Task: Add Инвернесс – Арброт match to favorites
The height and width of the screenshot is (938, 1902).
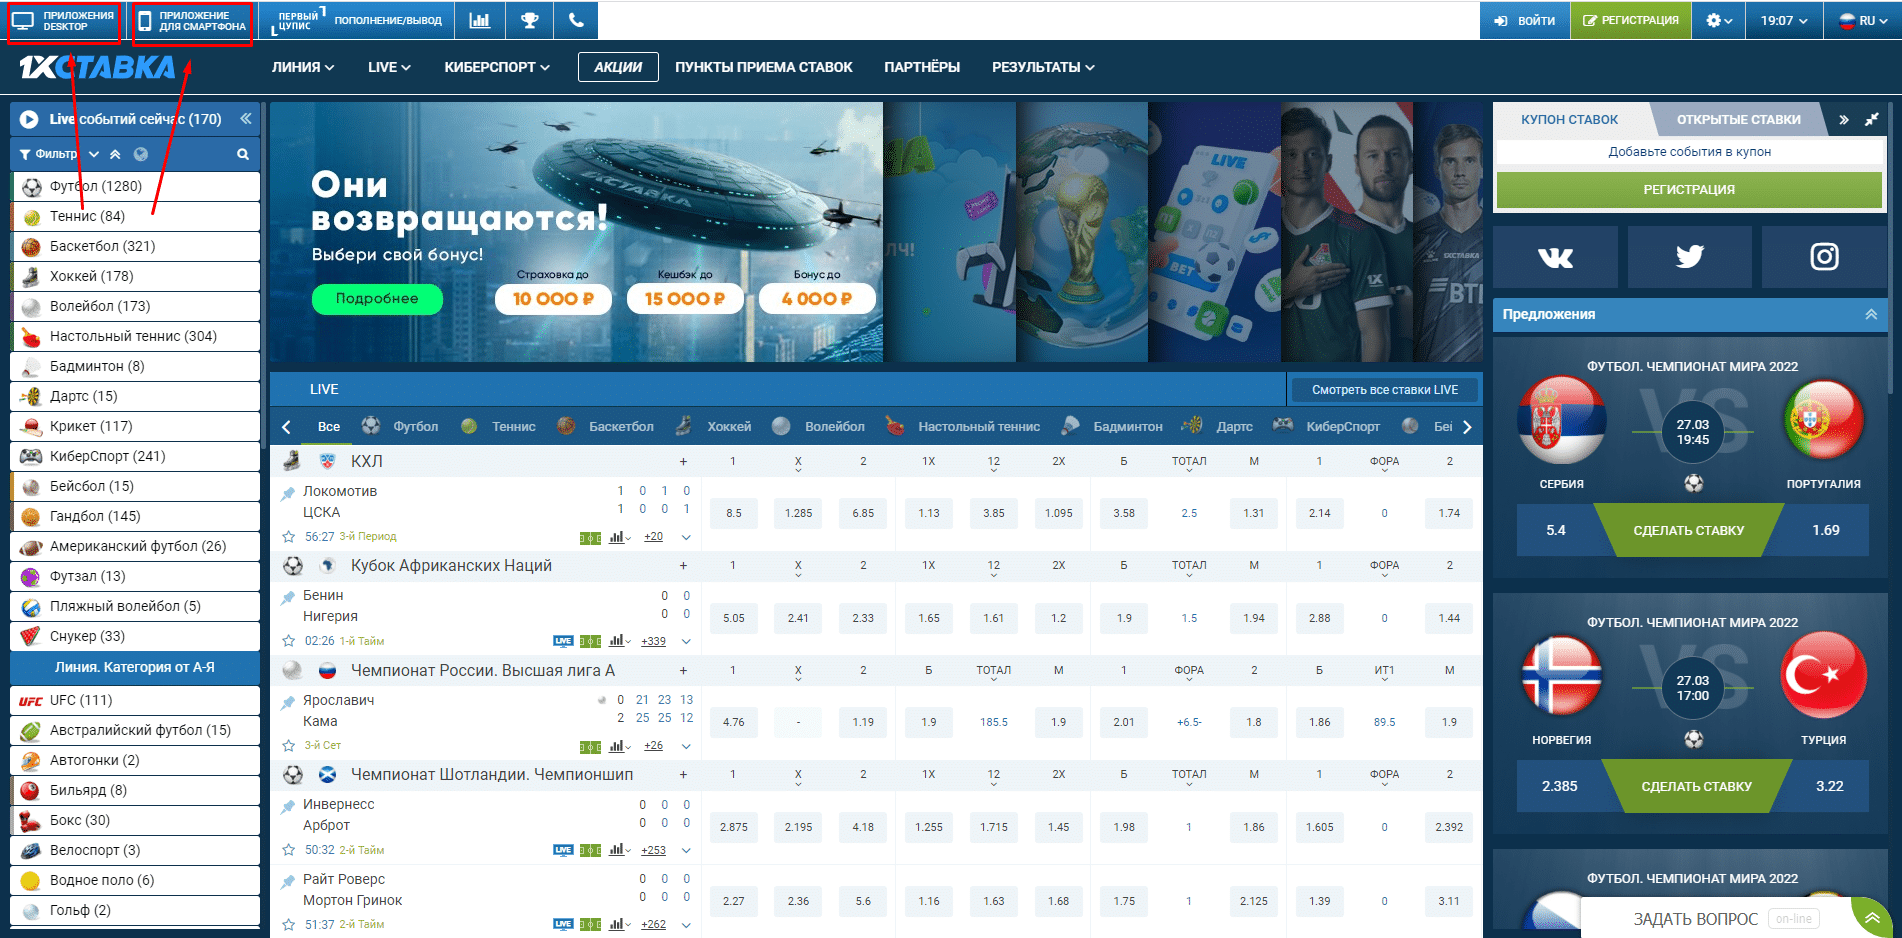Action: point(289,850)
